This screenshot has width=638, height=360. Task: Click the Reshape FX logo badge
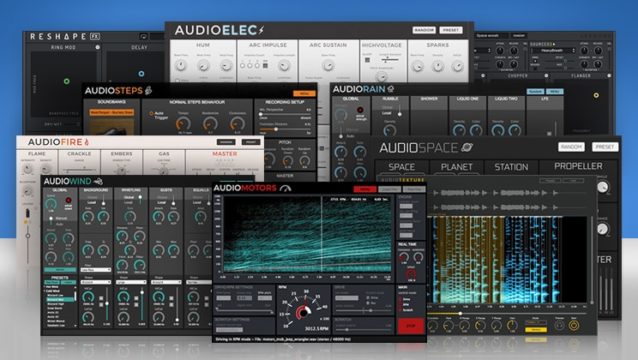coord(94,36)
